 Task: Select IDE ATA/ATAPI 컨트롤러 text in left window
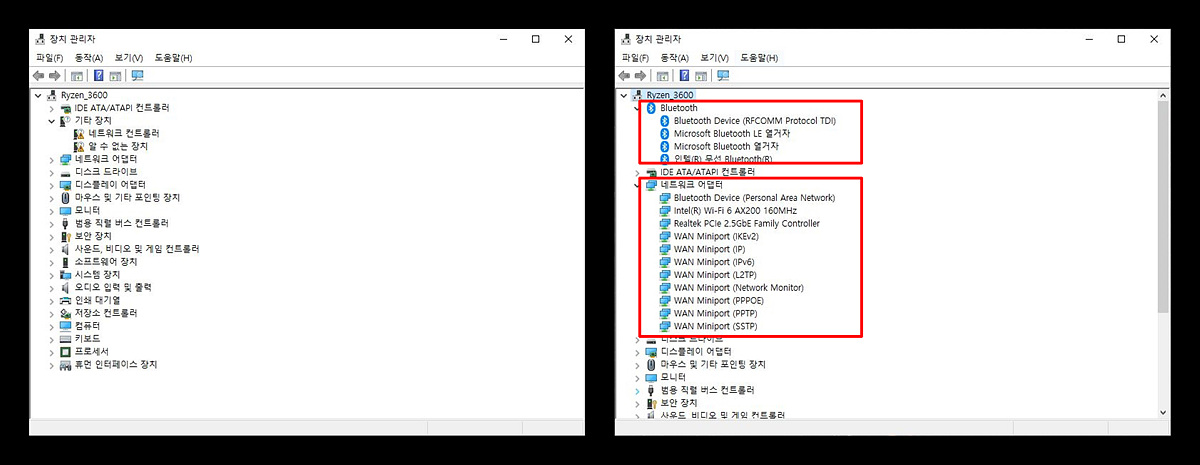coord(122,108)
